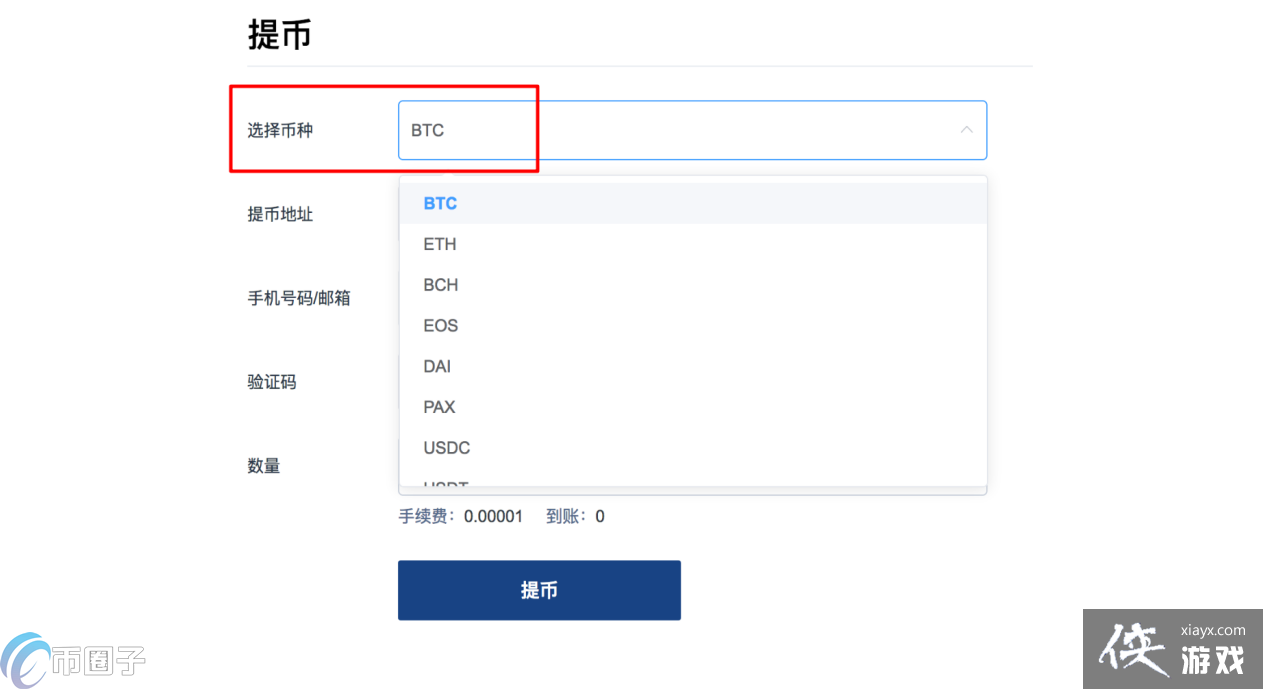Choose EOS from the coin options

click(439, 325)
